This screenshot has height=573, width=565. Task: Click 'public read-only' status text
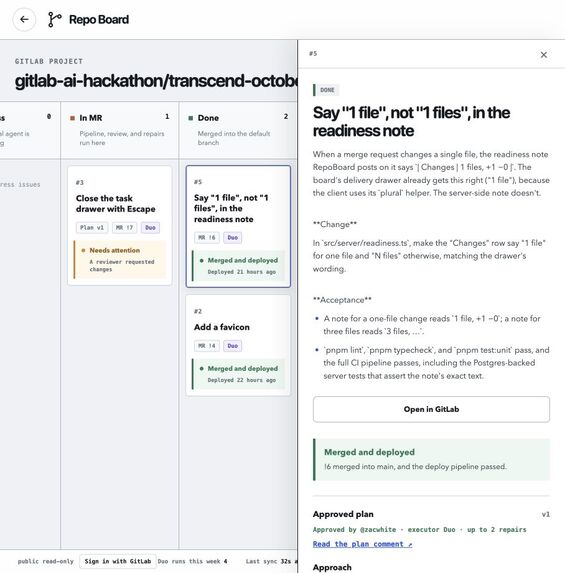45,561
